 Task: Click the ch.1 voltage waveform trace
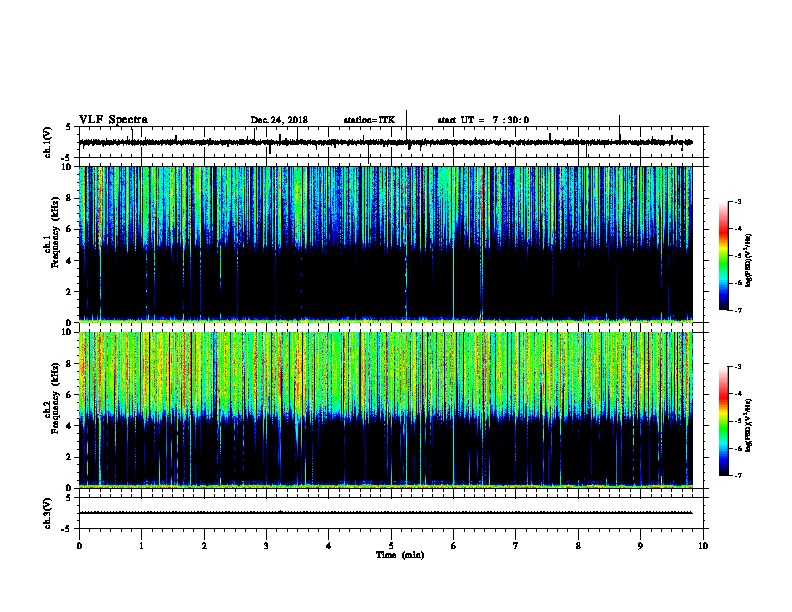(386, 142)
